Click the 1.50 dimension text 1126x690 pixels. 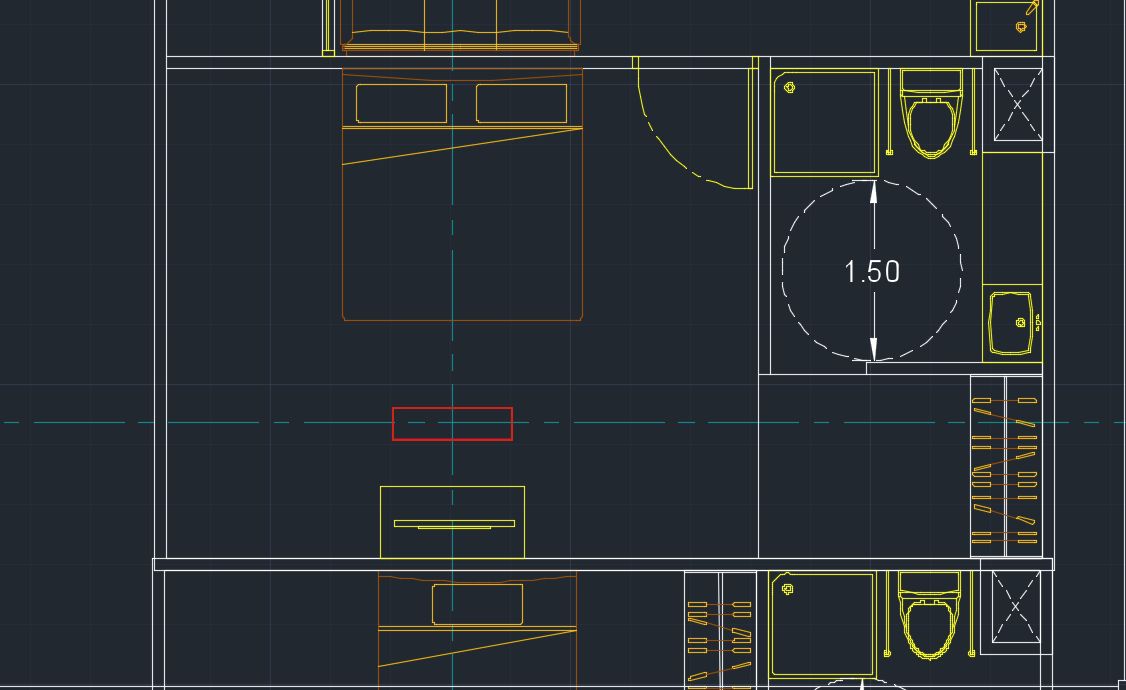click(x=872, y=272)
